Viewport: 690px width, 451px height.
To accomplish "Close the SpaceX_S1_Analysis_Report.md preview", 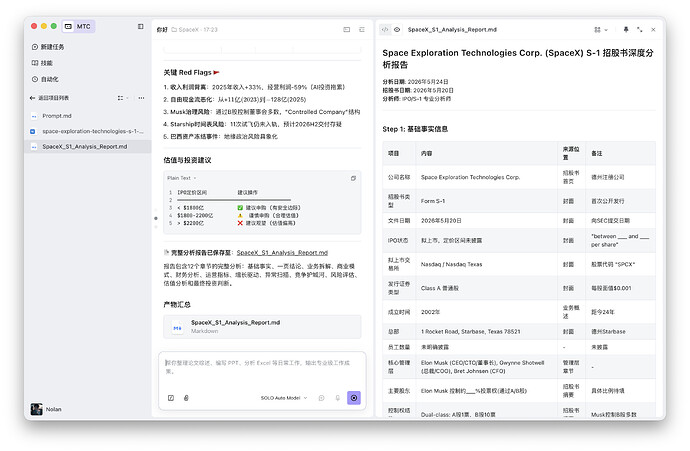I will coord(653,29).
